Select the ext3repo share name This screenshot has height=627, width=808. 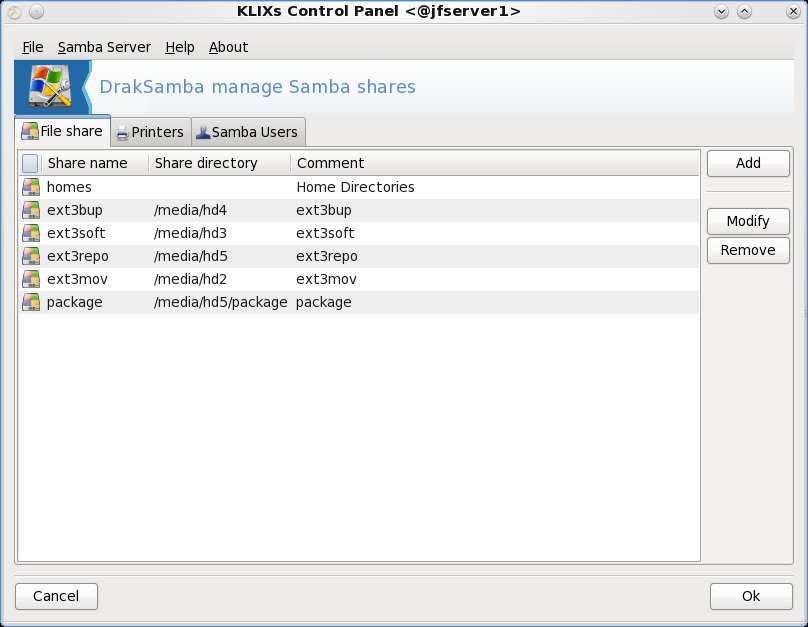pos(77,256)
